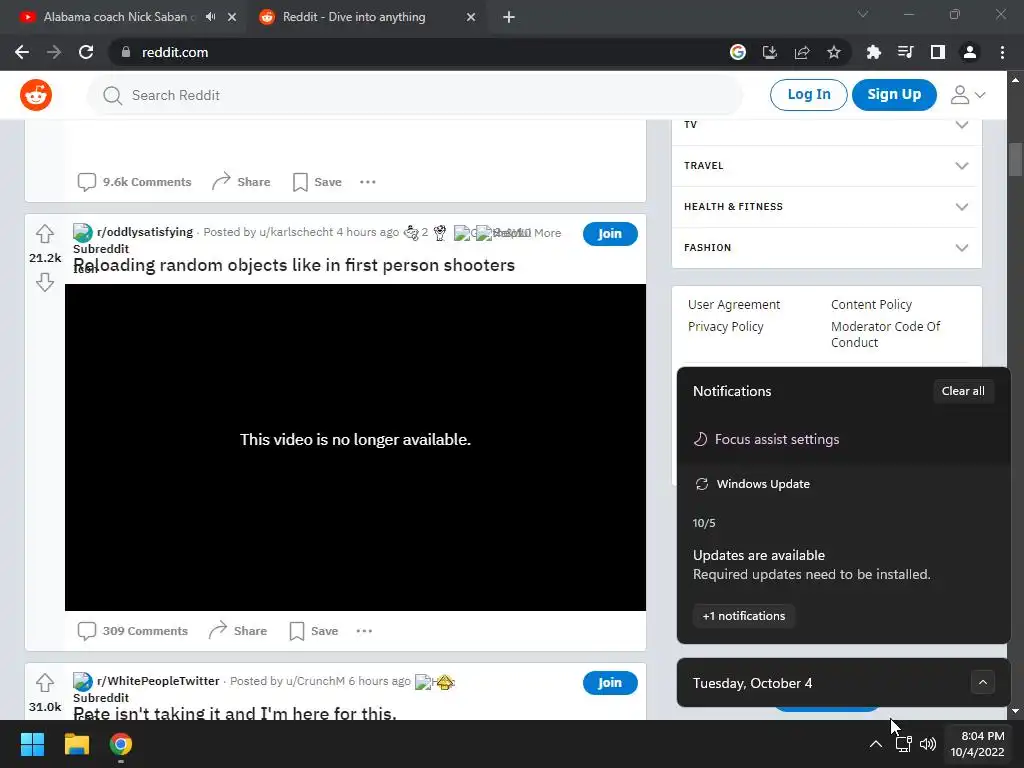The height and width of the screenshot is (768, 1024).
Task: Open the user account menu icon
Action: (968, 95)
